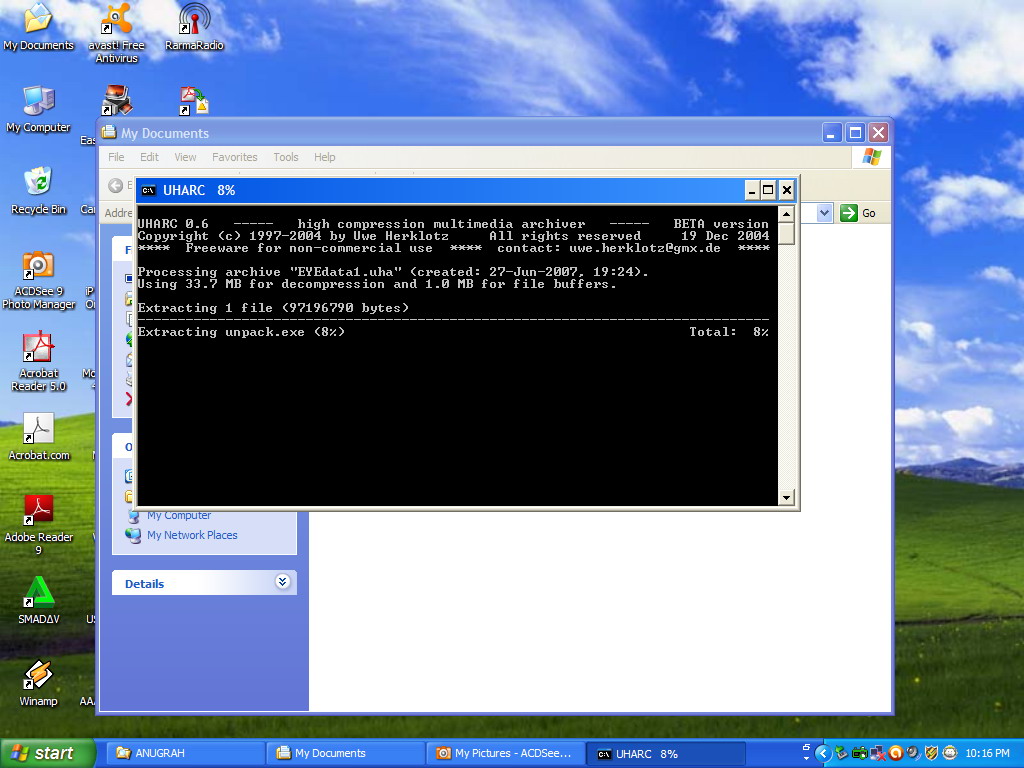Select the avast! Free Antivirus shortcut
This screenshot has height=768, width=1024.
116,33
